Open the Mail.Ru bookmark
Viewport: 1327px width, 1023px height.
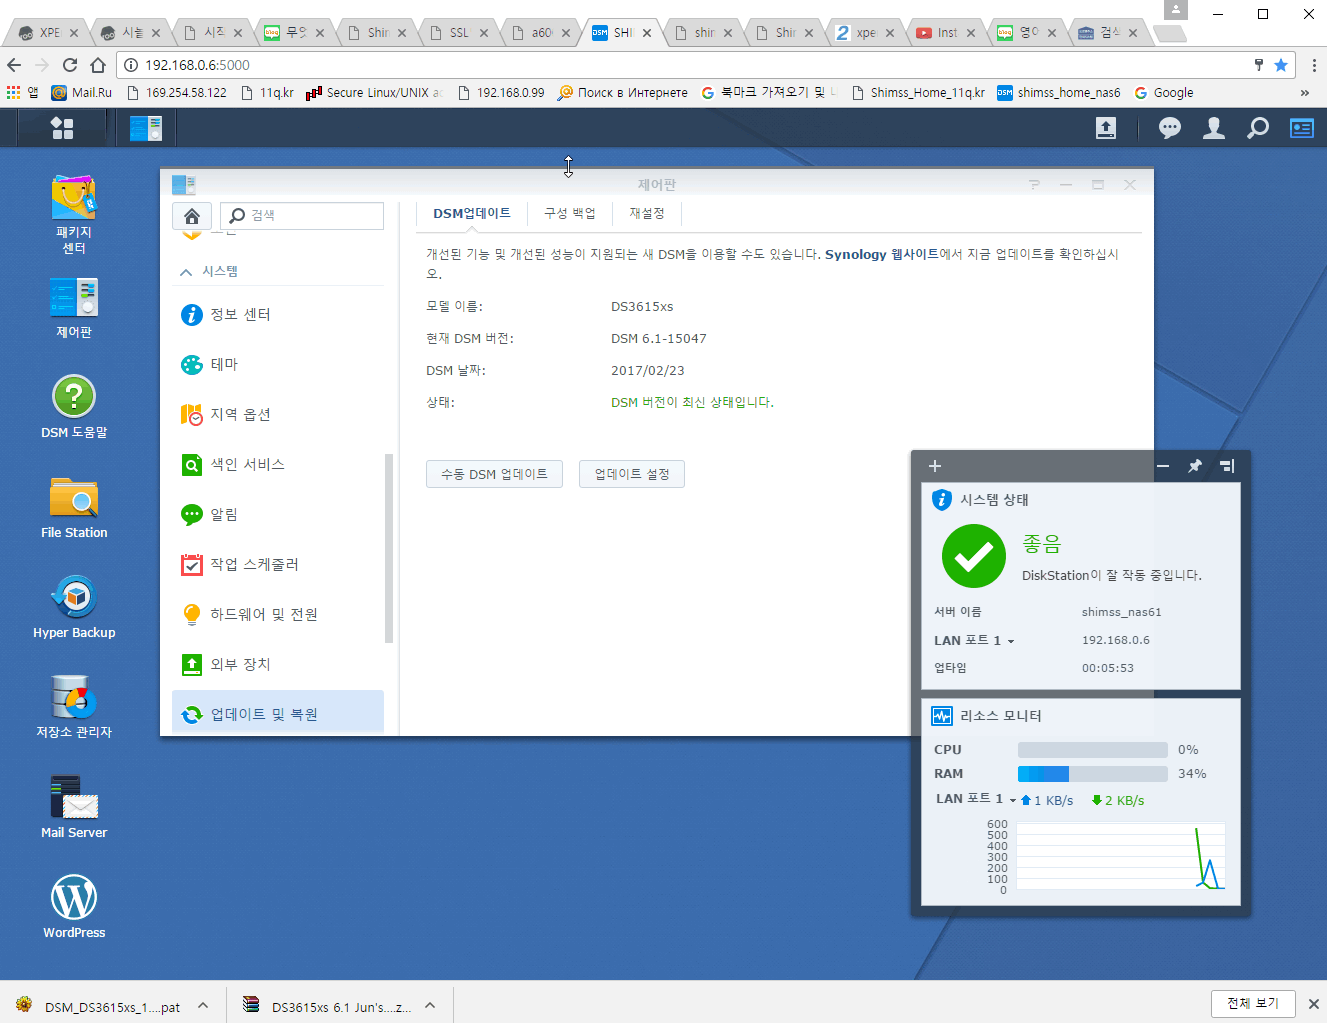tap(82, 93)
